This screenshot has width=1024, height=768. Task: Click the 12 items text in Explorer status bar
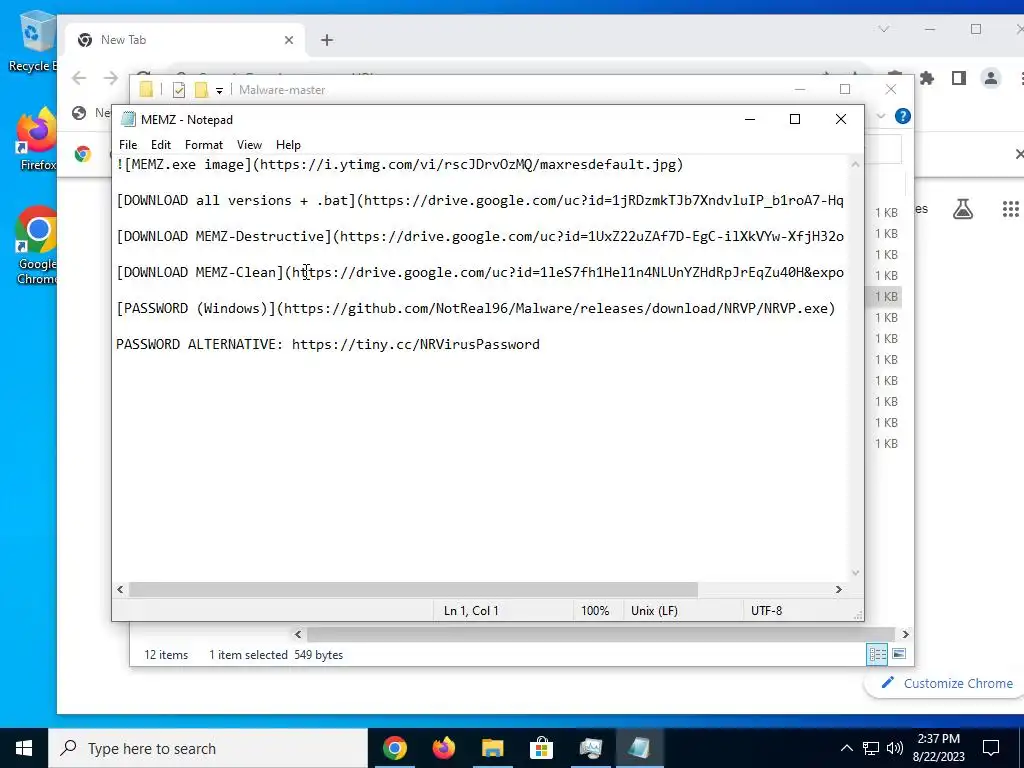click(166, 654)
